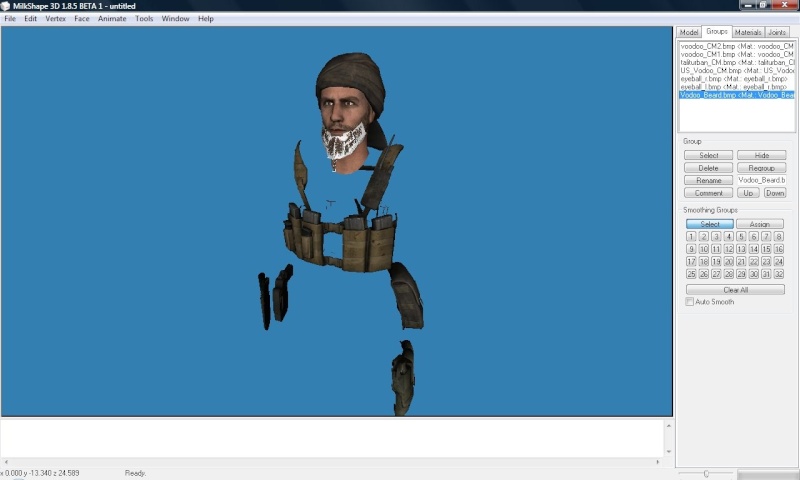Toggle smoothing group 16
The image size is (800, 480).
click(779, 249)
